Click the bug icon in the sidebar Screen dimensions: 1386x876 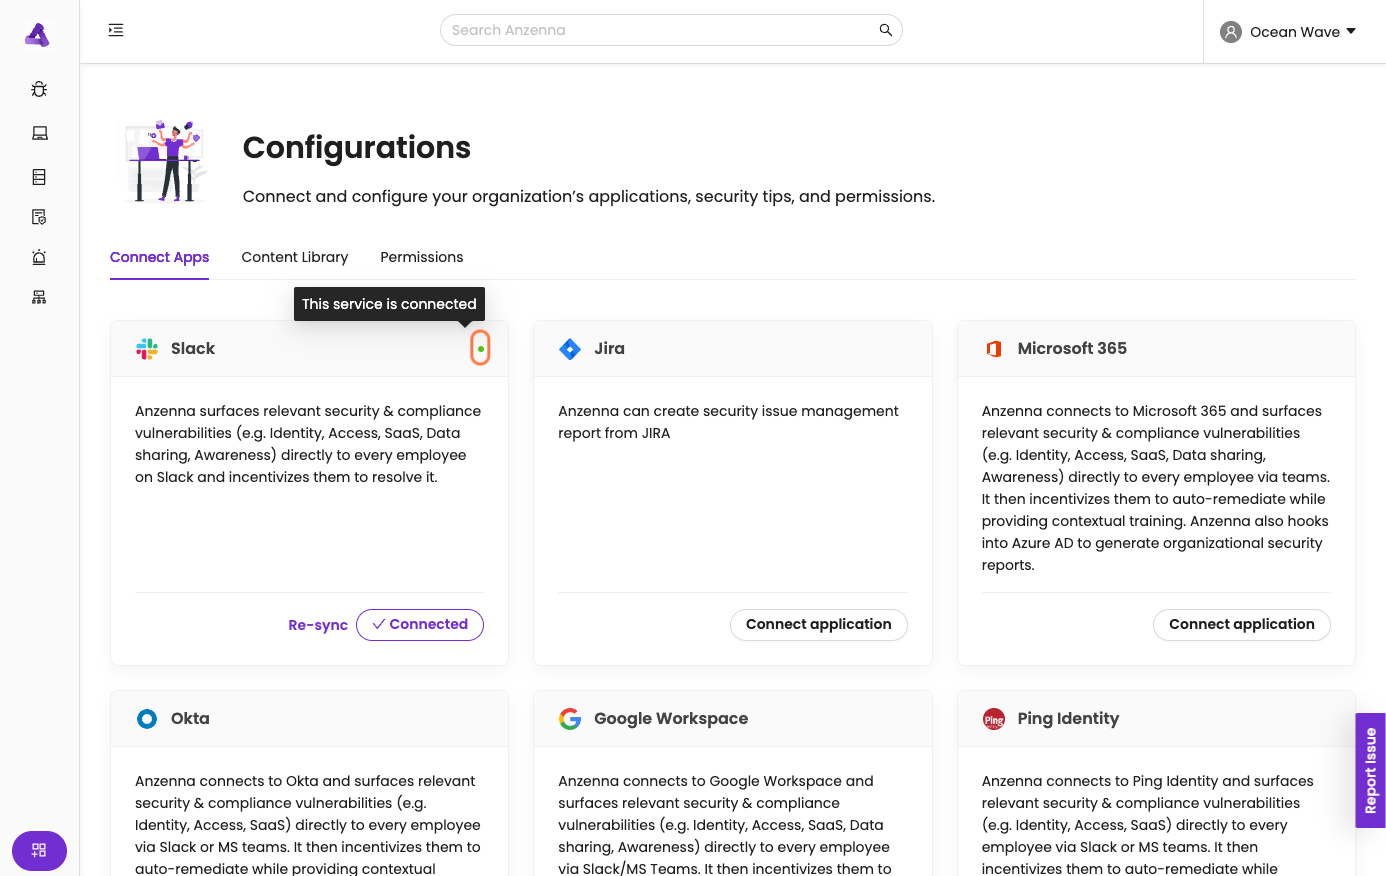coord(39,89)
